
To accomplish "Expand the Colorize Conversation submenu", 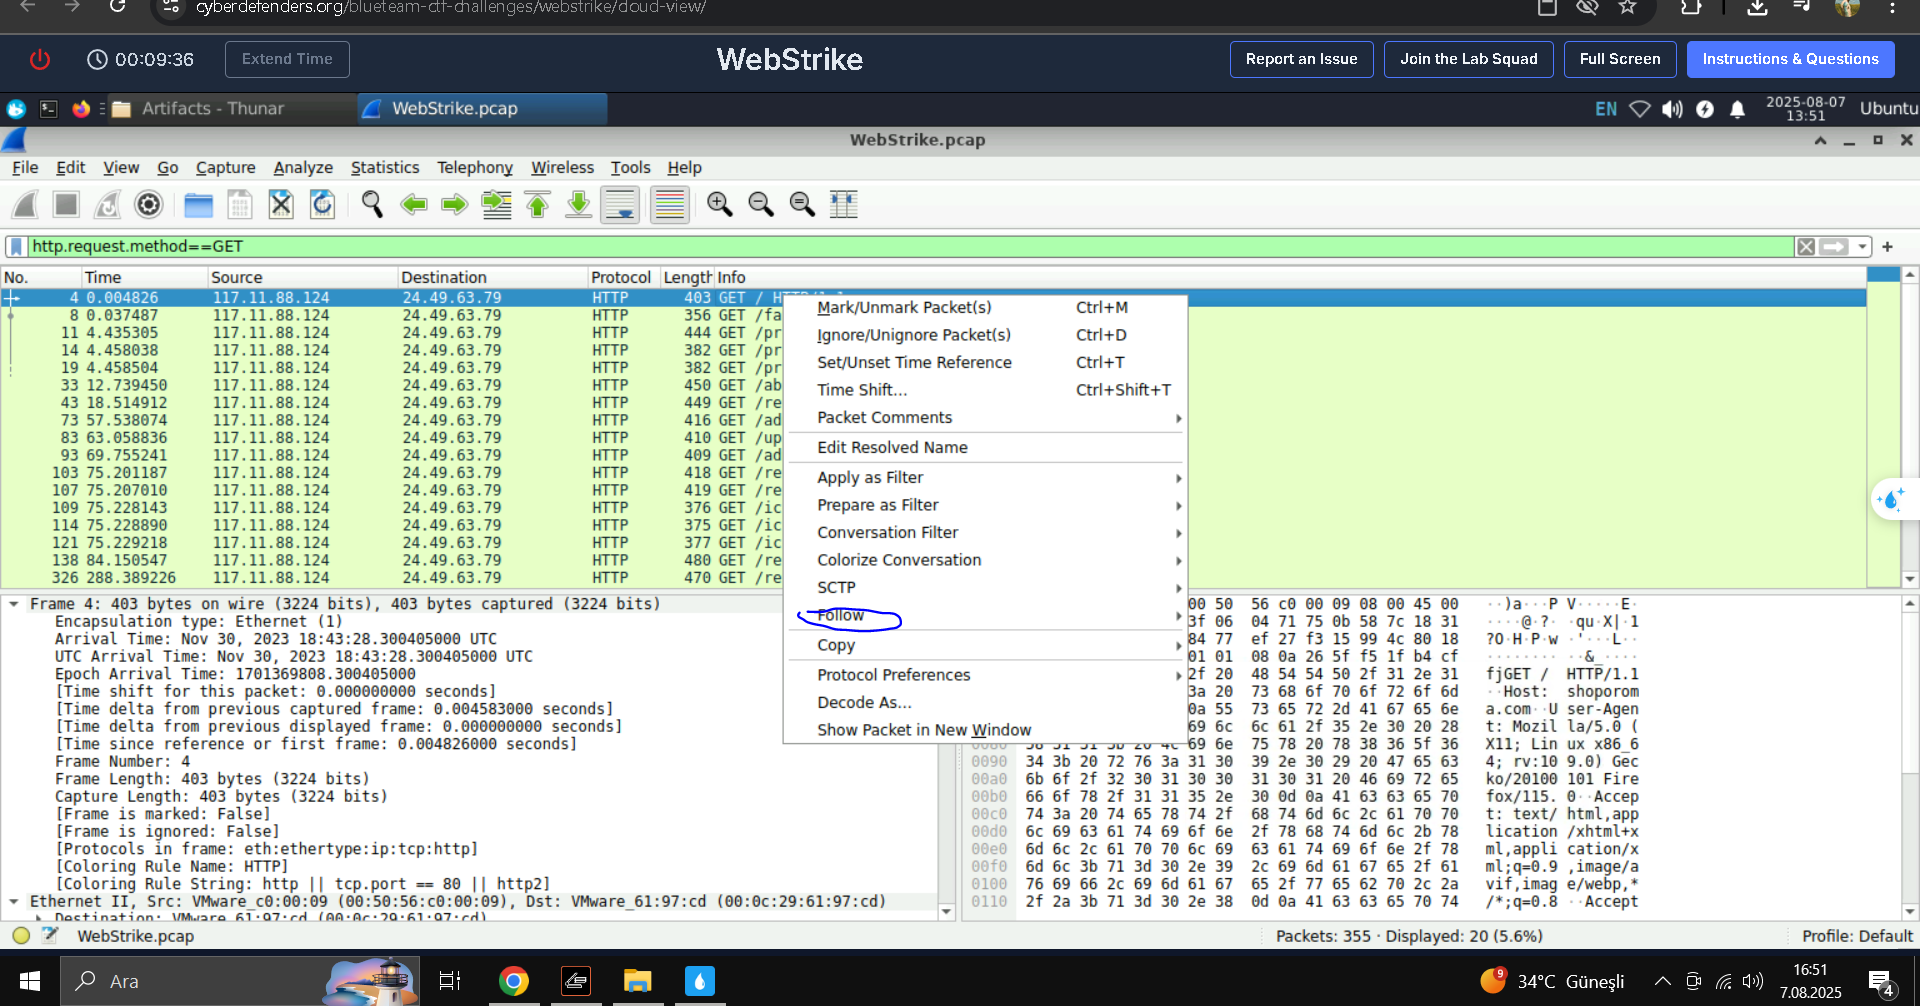I will 985,561.
